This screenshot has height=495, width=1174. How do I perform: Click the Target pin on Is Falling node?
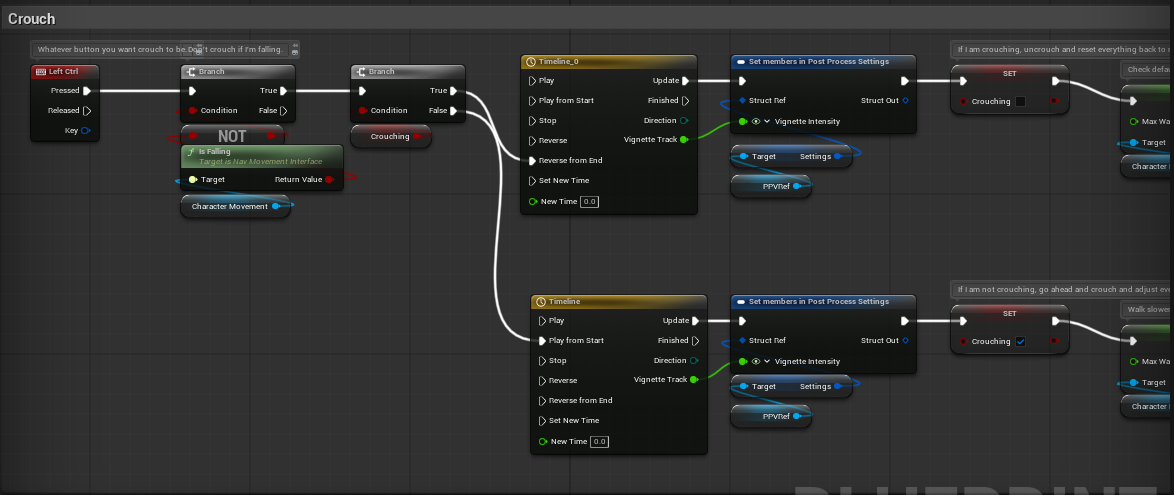coord(193,180)
